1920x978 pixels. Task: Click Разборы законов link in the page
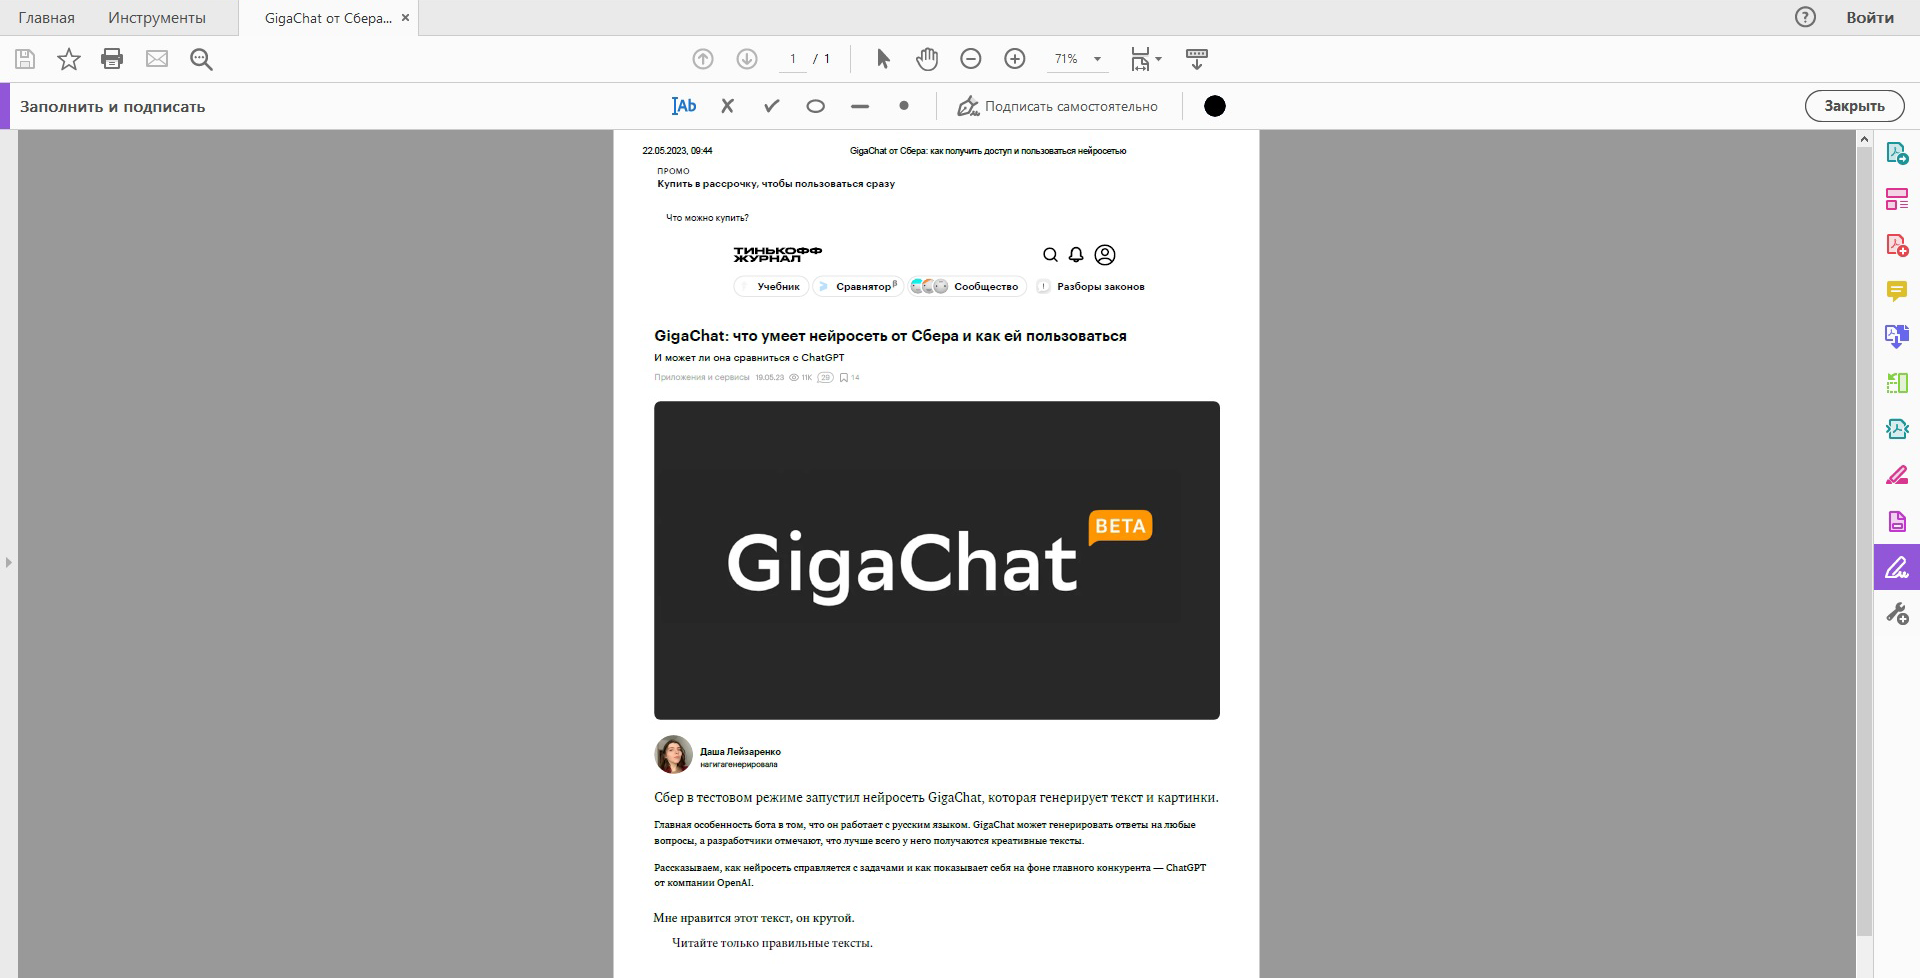click(1091, 287)
